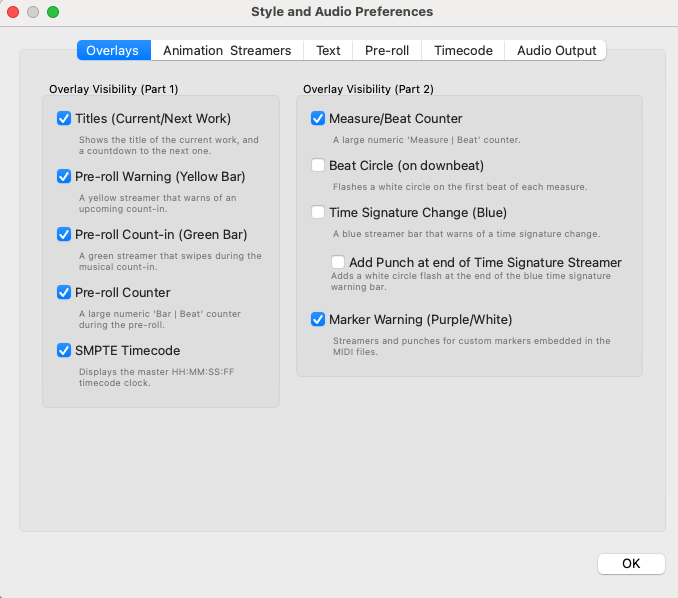Disable Pre-roll Warning (Yellow Bar)
Screen dimensions: 678x598
tap(64, 176)
